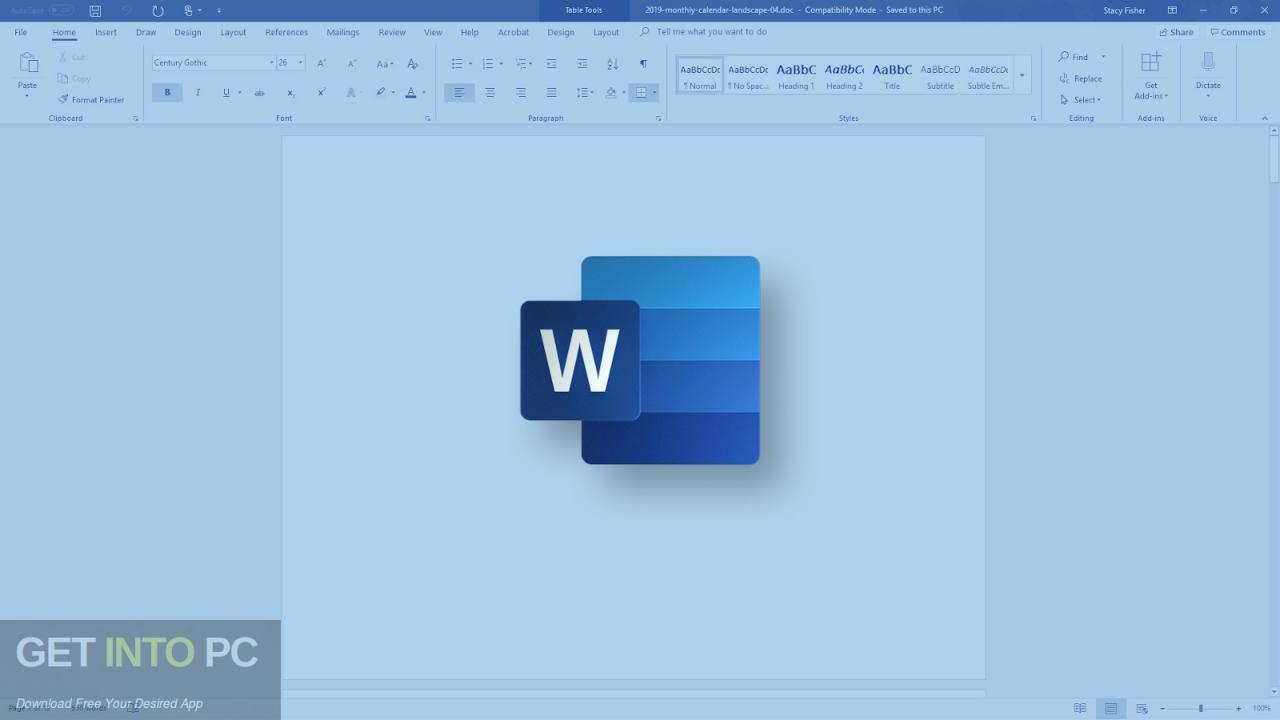Viewport: 1280px width, 720px height.
Task: Click the Save icon in the title bar
Action: click(95, 10)
